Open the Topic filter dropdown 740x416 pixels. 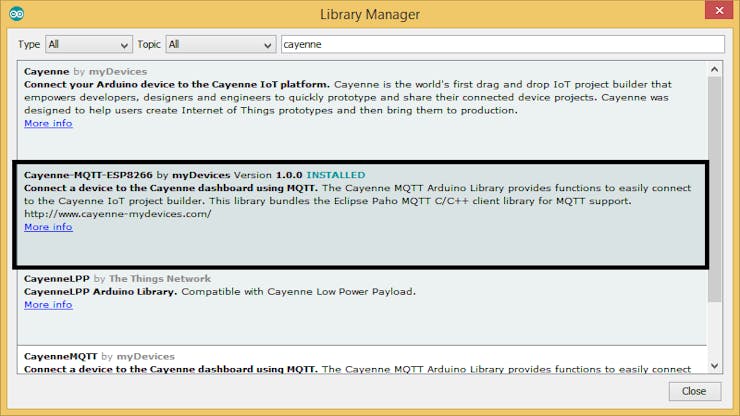click(220, 44)
